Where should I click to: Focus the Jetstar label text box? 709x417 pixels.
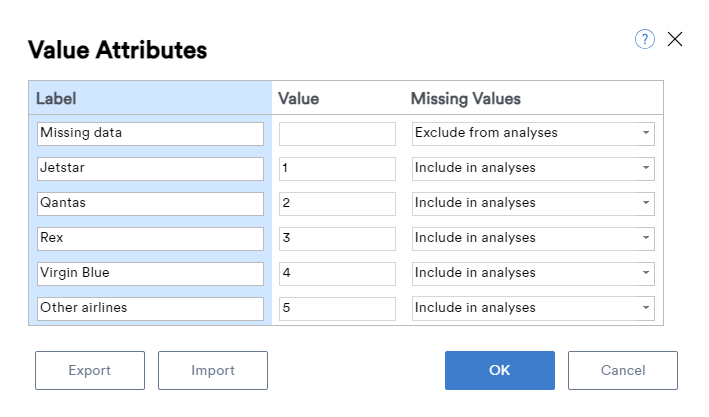151,168
